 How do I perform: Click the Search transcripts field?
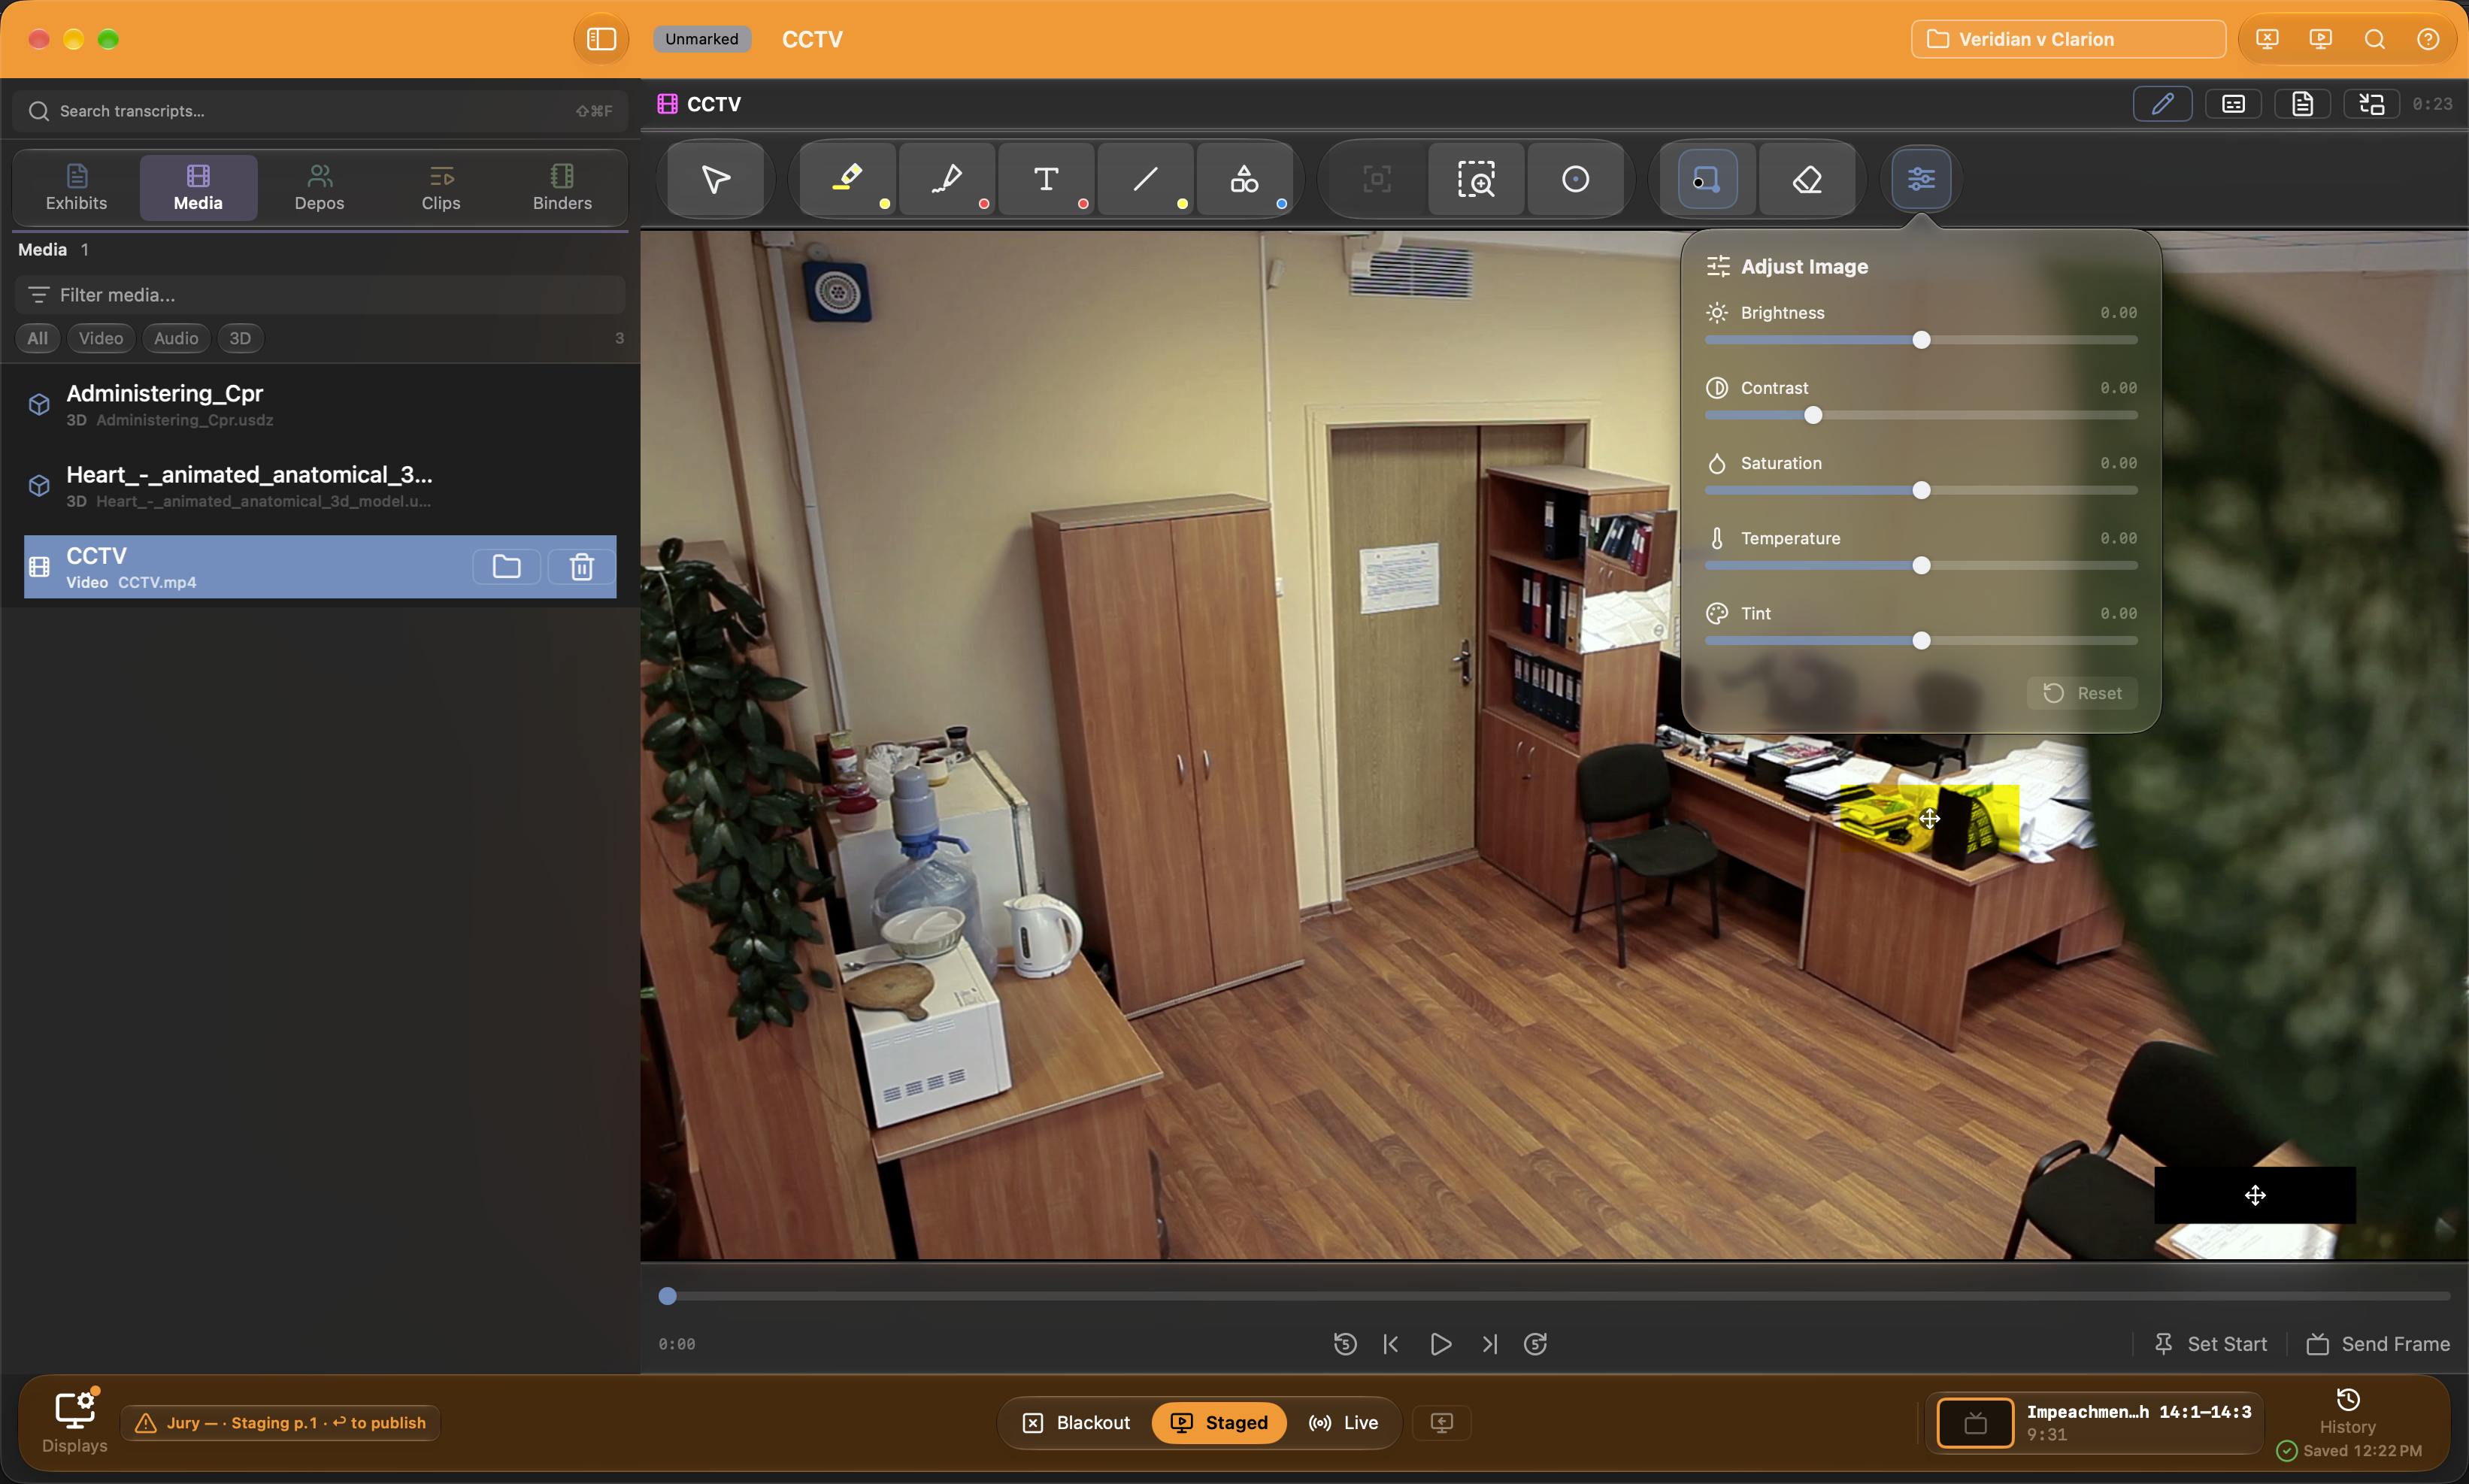[320, 111]
